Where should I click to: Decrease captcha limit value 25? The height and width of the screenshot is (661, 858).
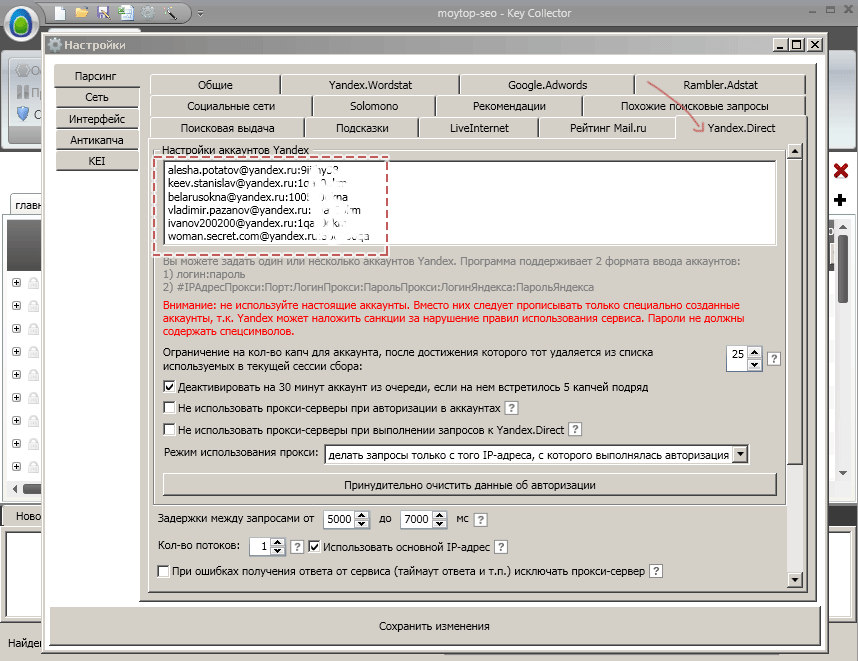pos(755,365)
